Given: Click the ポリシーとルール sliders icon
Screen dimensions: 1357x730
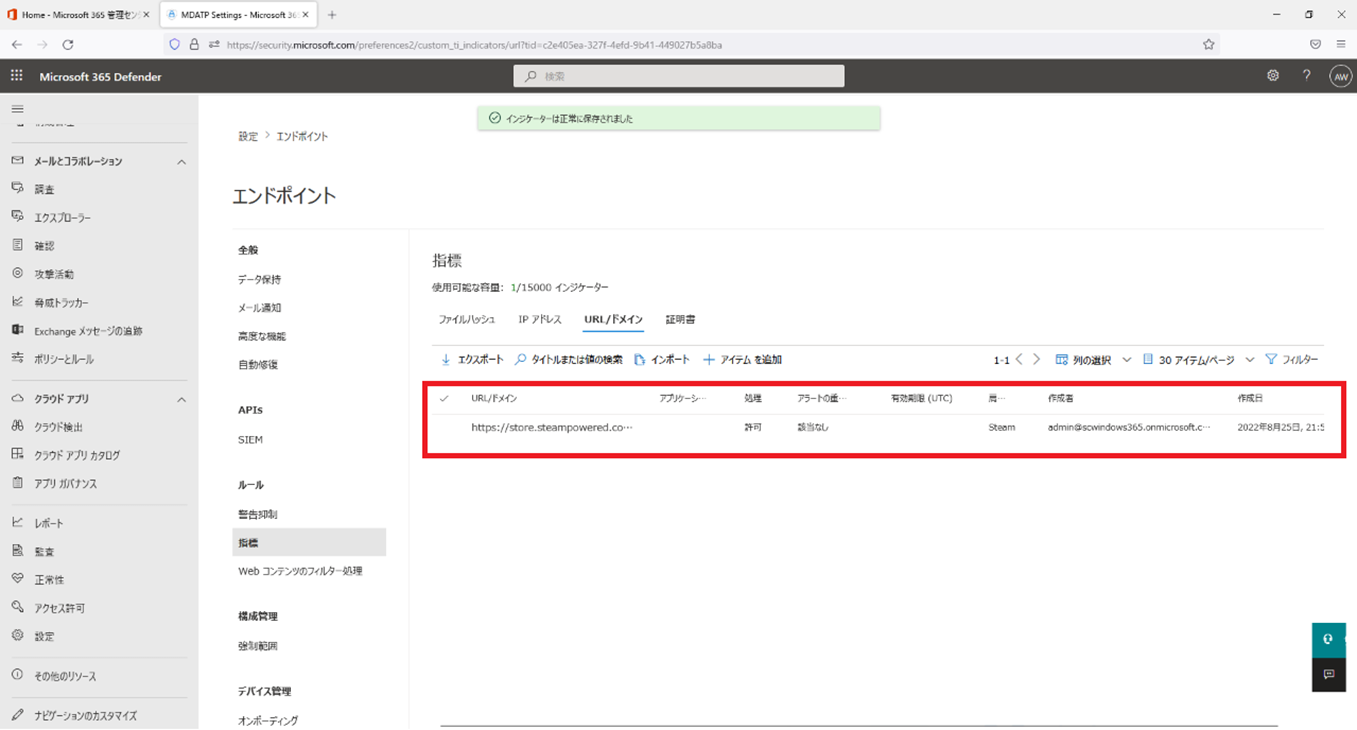Looking at the screenshot, I should (17, 358).
